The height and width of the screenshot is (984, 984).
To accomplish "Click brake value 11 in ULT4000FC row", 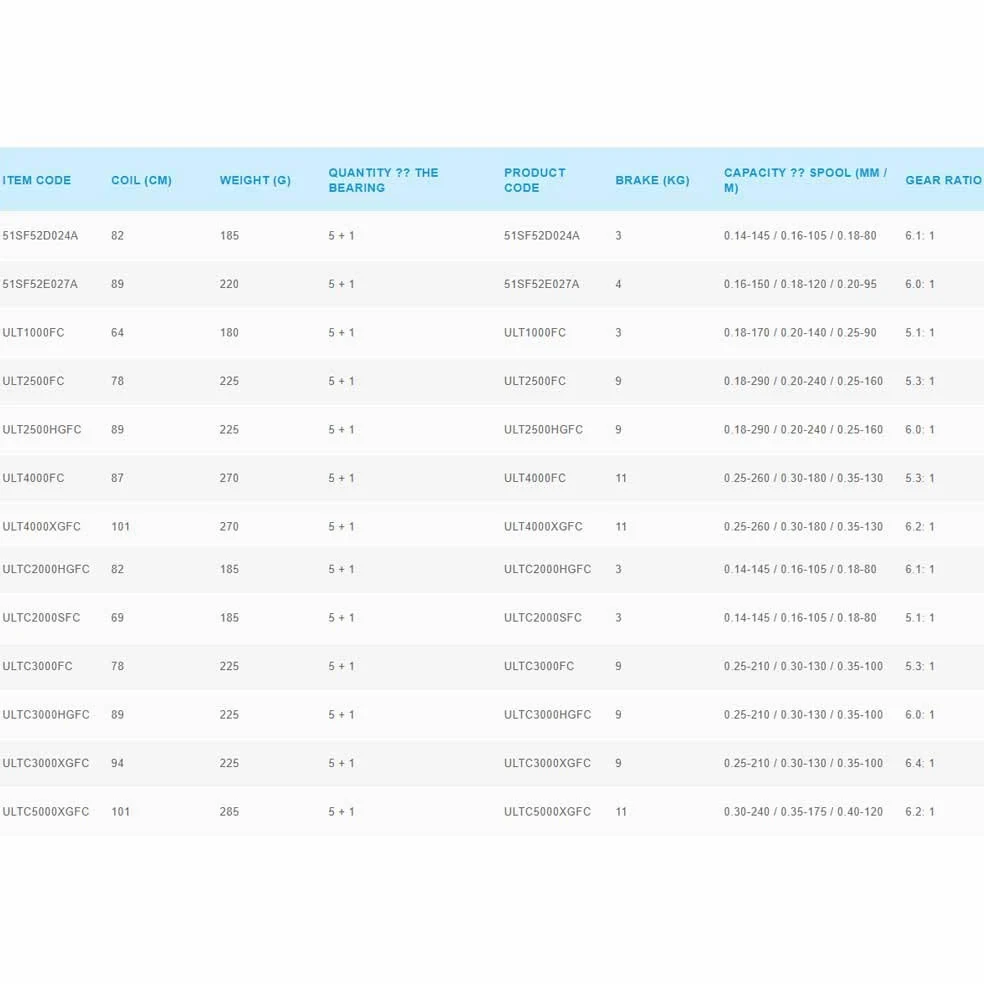I will 621,478.
